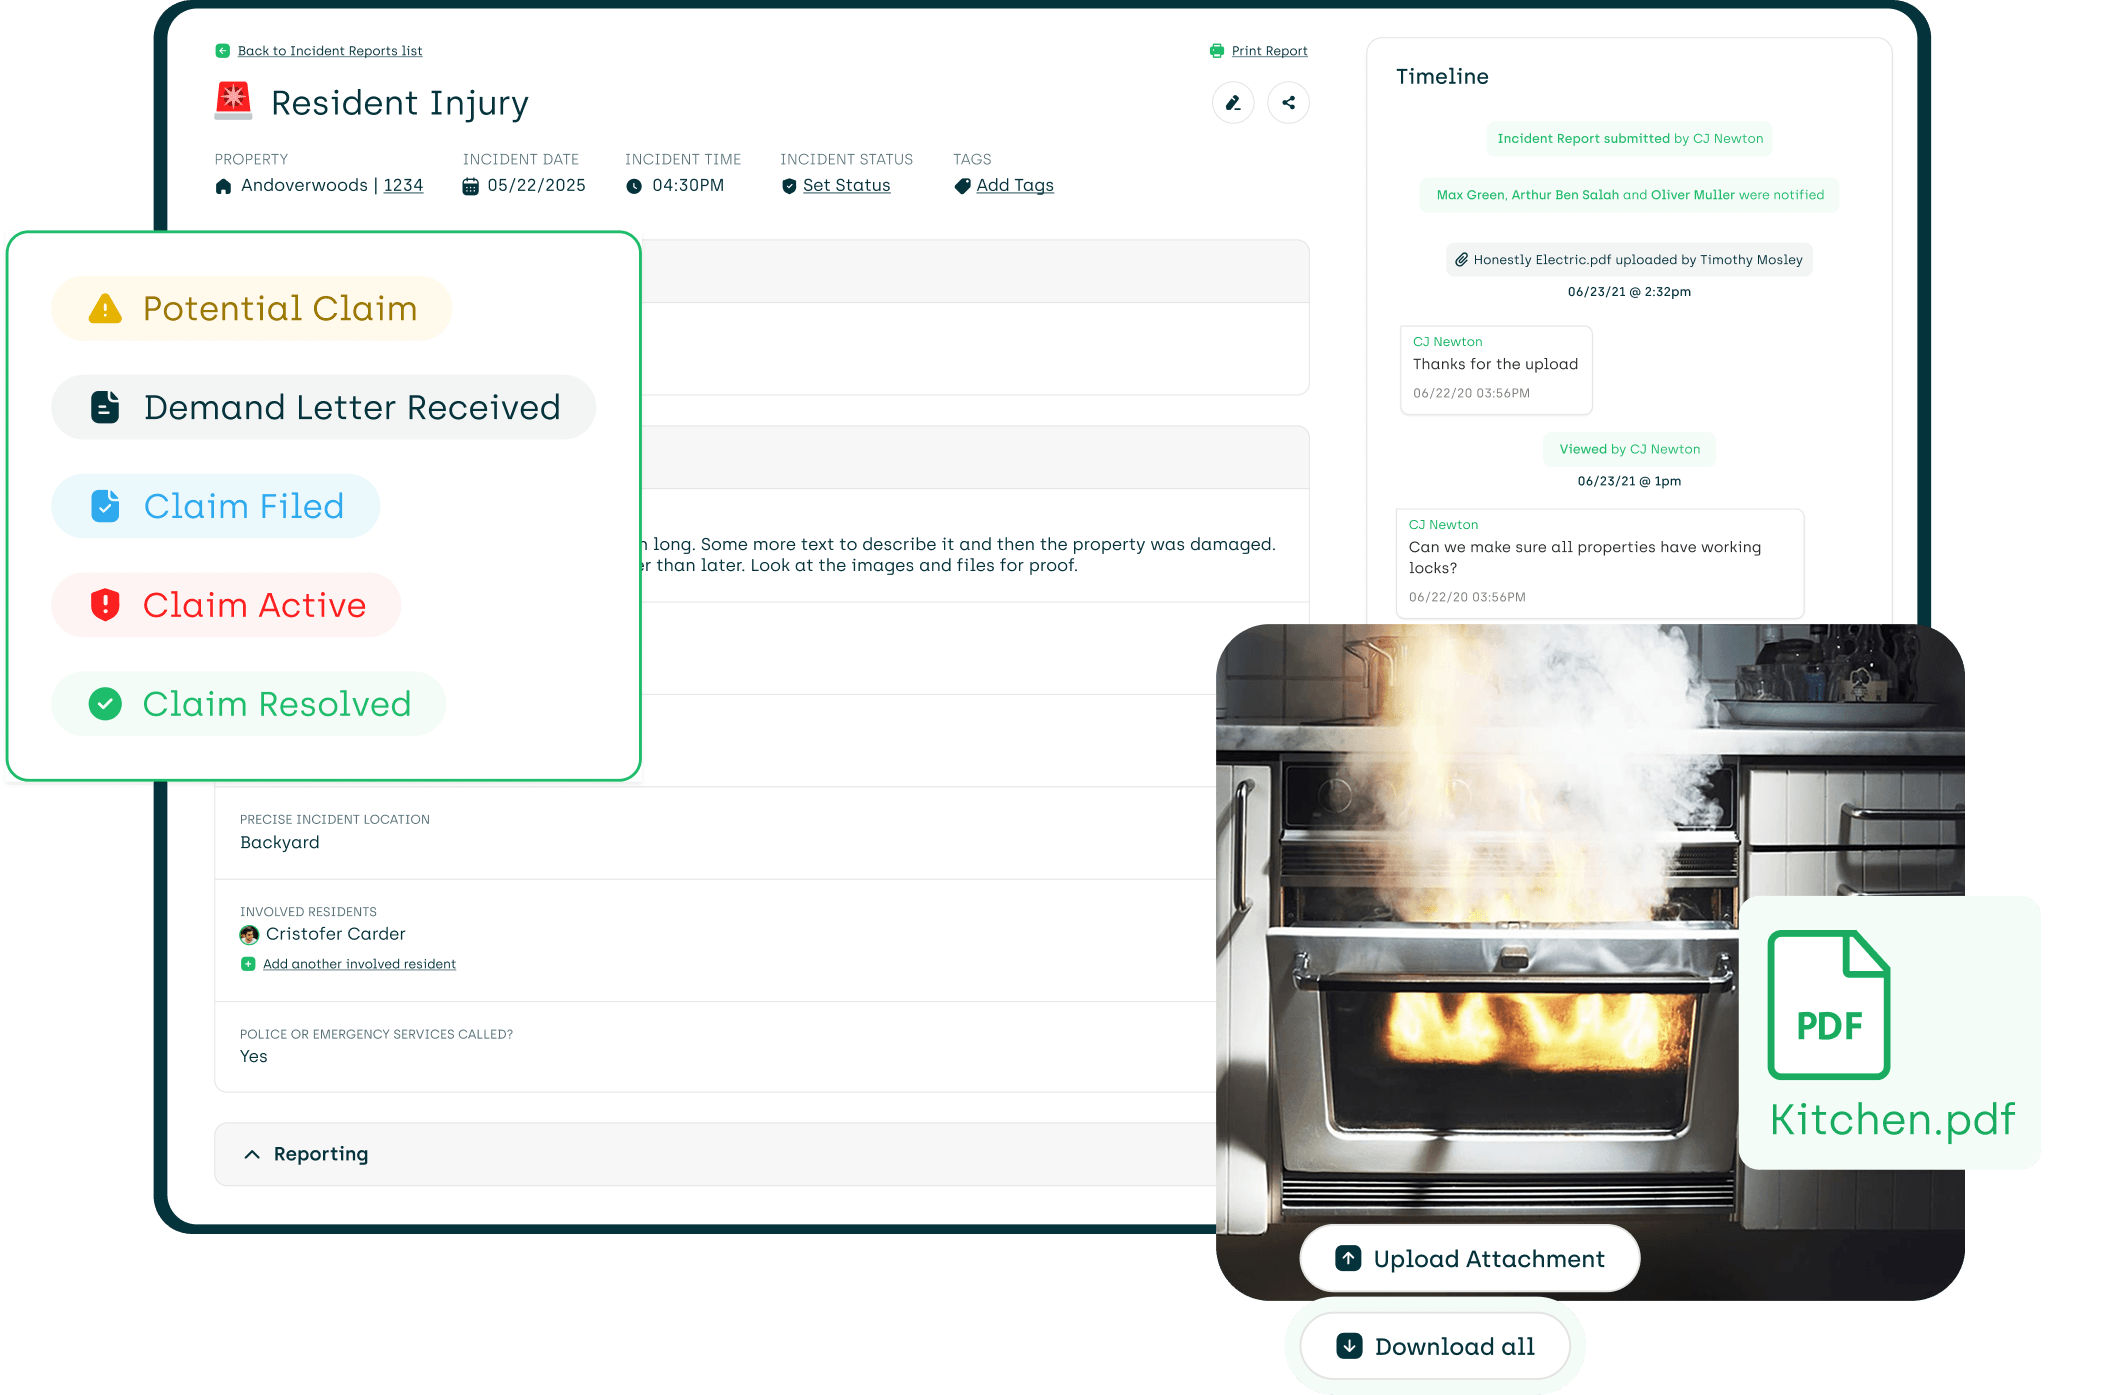
Task: Click the tag icon next to Add Tags
Action: click(x=962, y=186)
